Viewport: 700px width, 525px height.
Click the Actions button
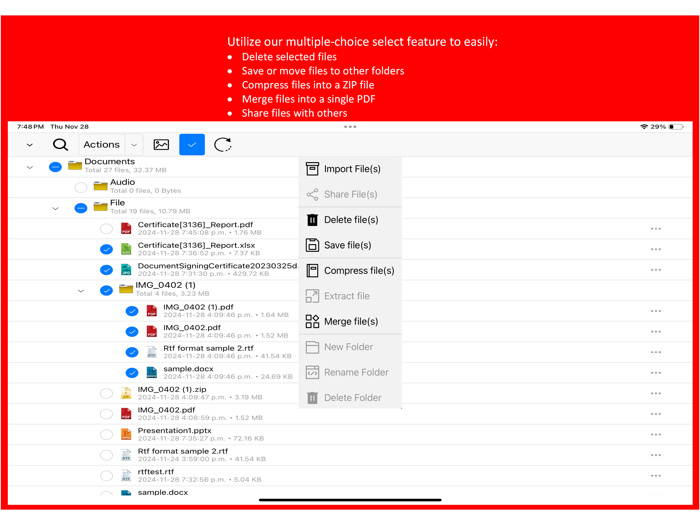click(x=102, y=145)
